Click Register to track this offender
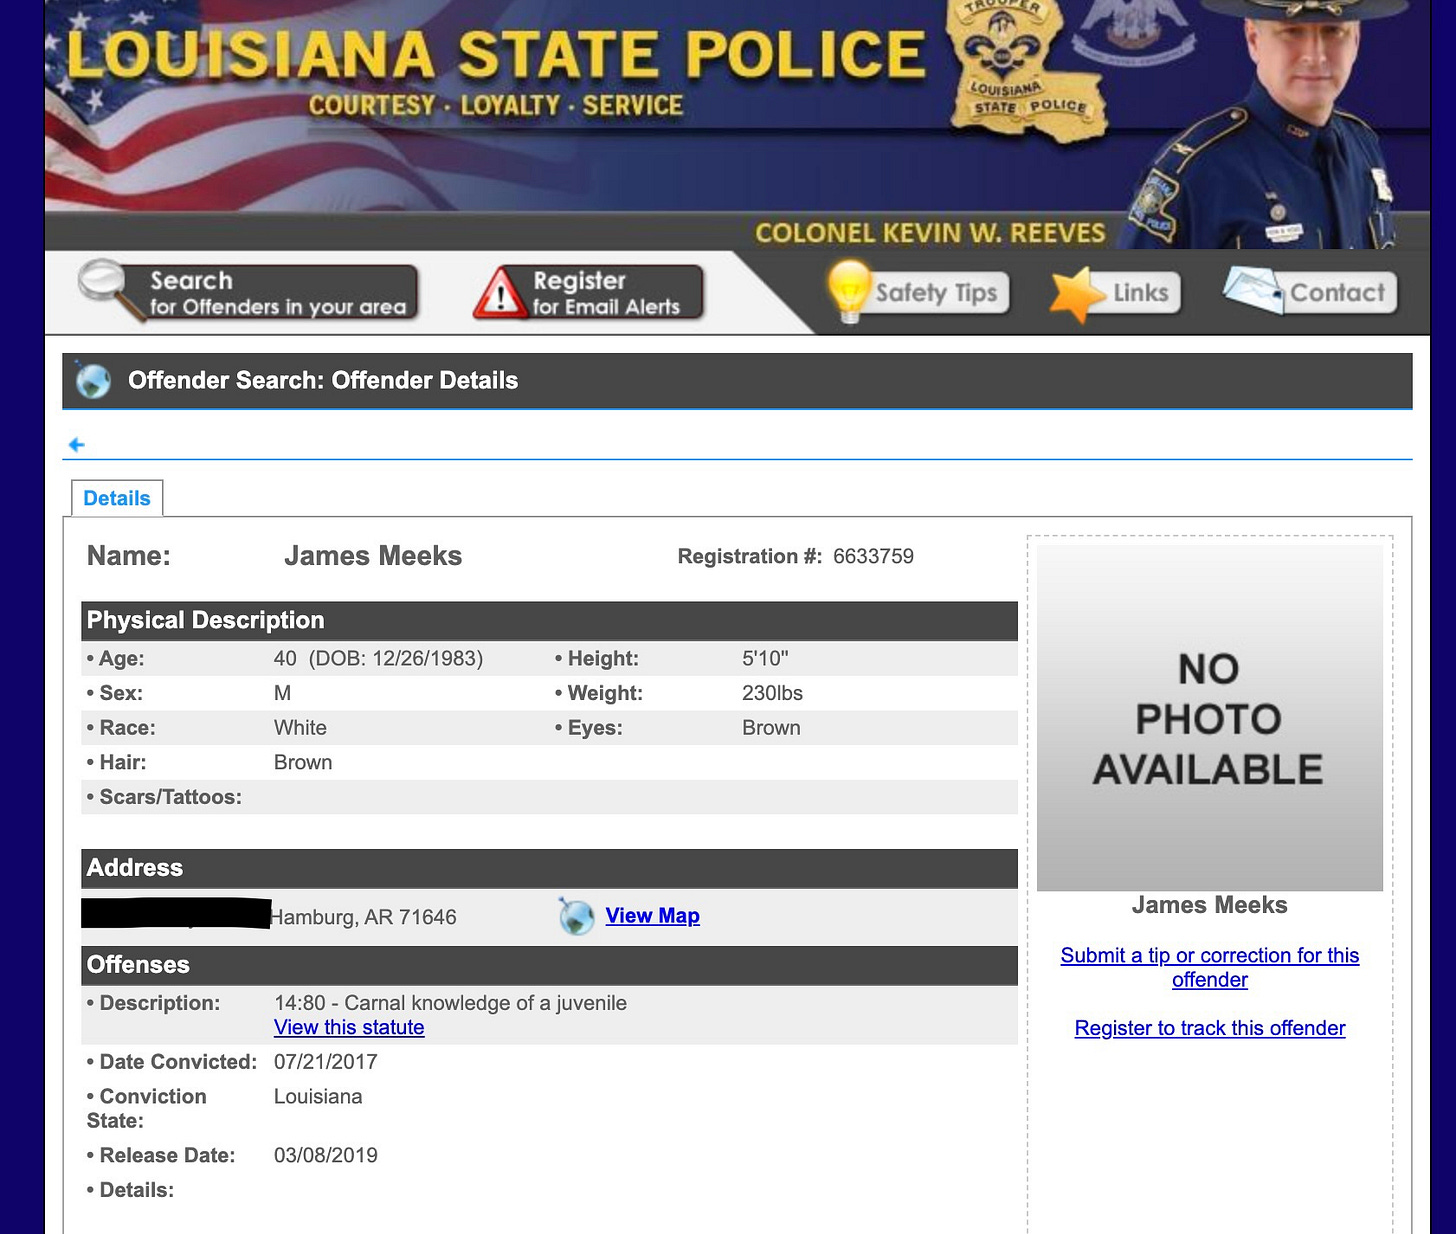This screenshot has width=1456, height=1234. coord(1210,1028)
